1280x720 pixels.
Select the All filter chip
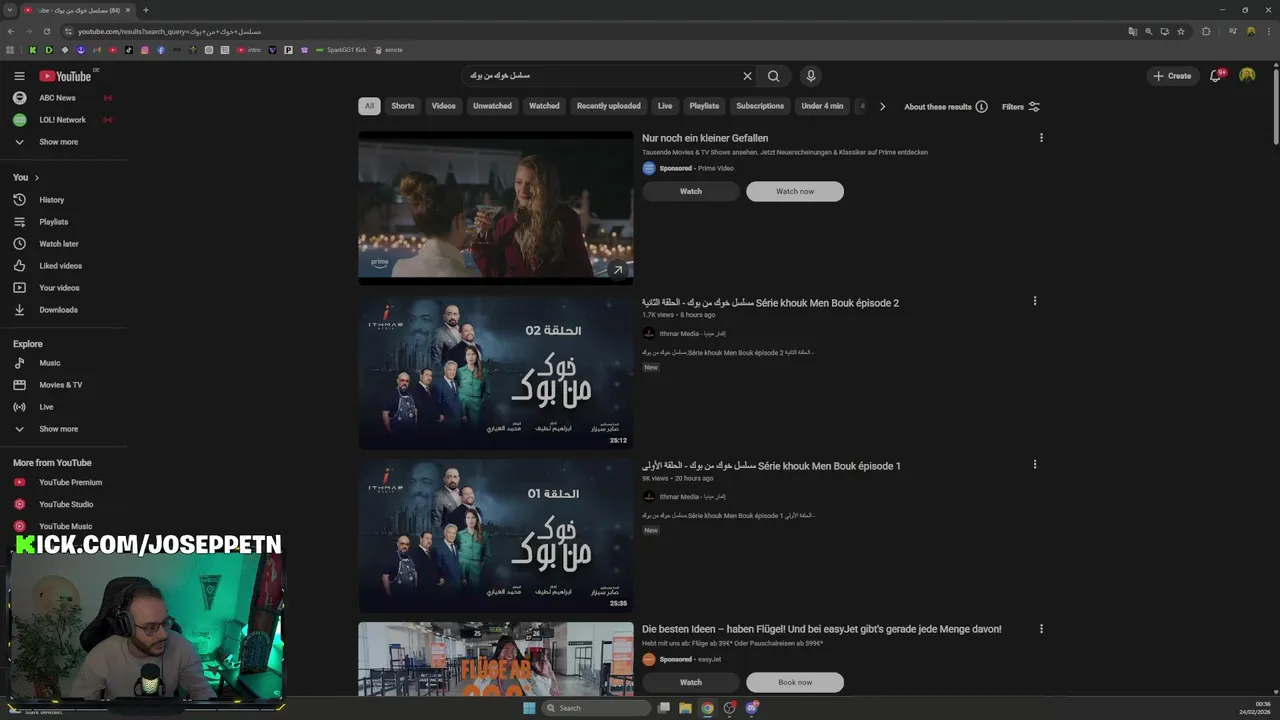(369, 106)
